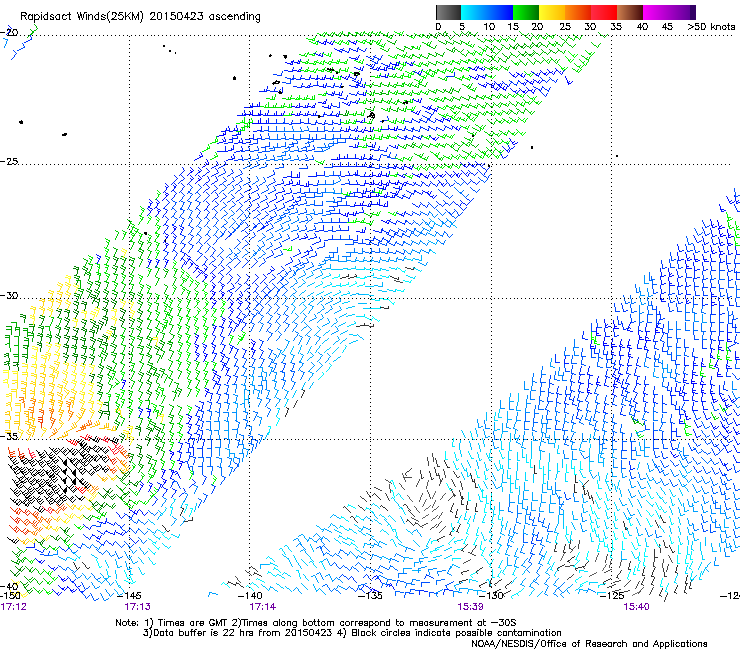Click the longitude axis label '-145'
The width and height of the screenshot is (740, 650).
pyautogui.click(x=130, y=596)
